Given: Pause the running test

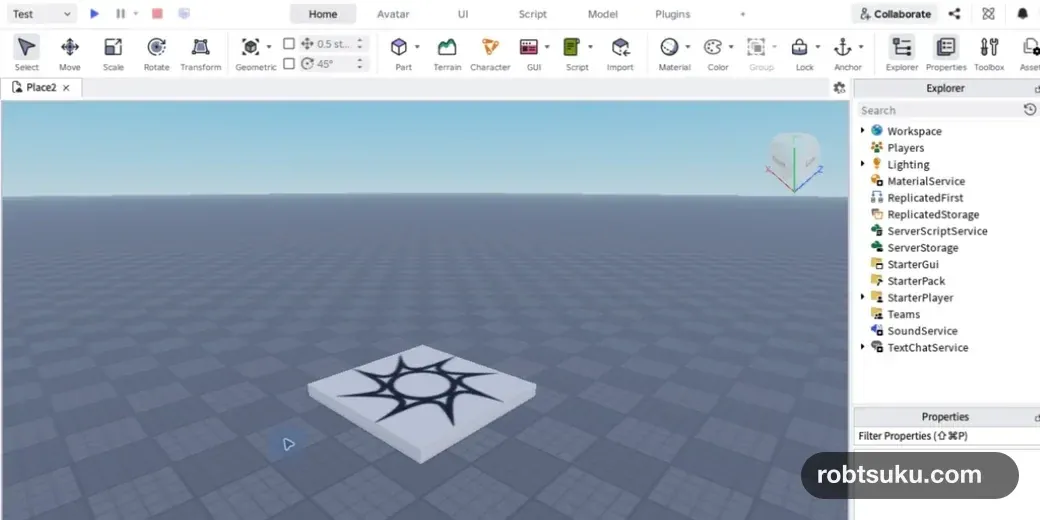Looking at the screenshot, I should (120, 13).
